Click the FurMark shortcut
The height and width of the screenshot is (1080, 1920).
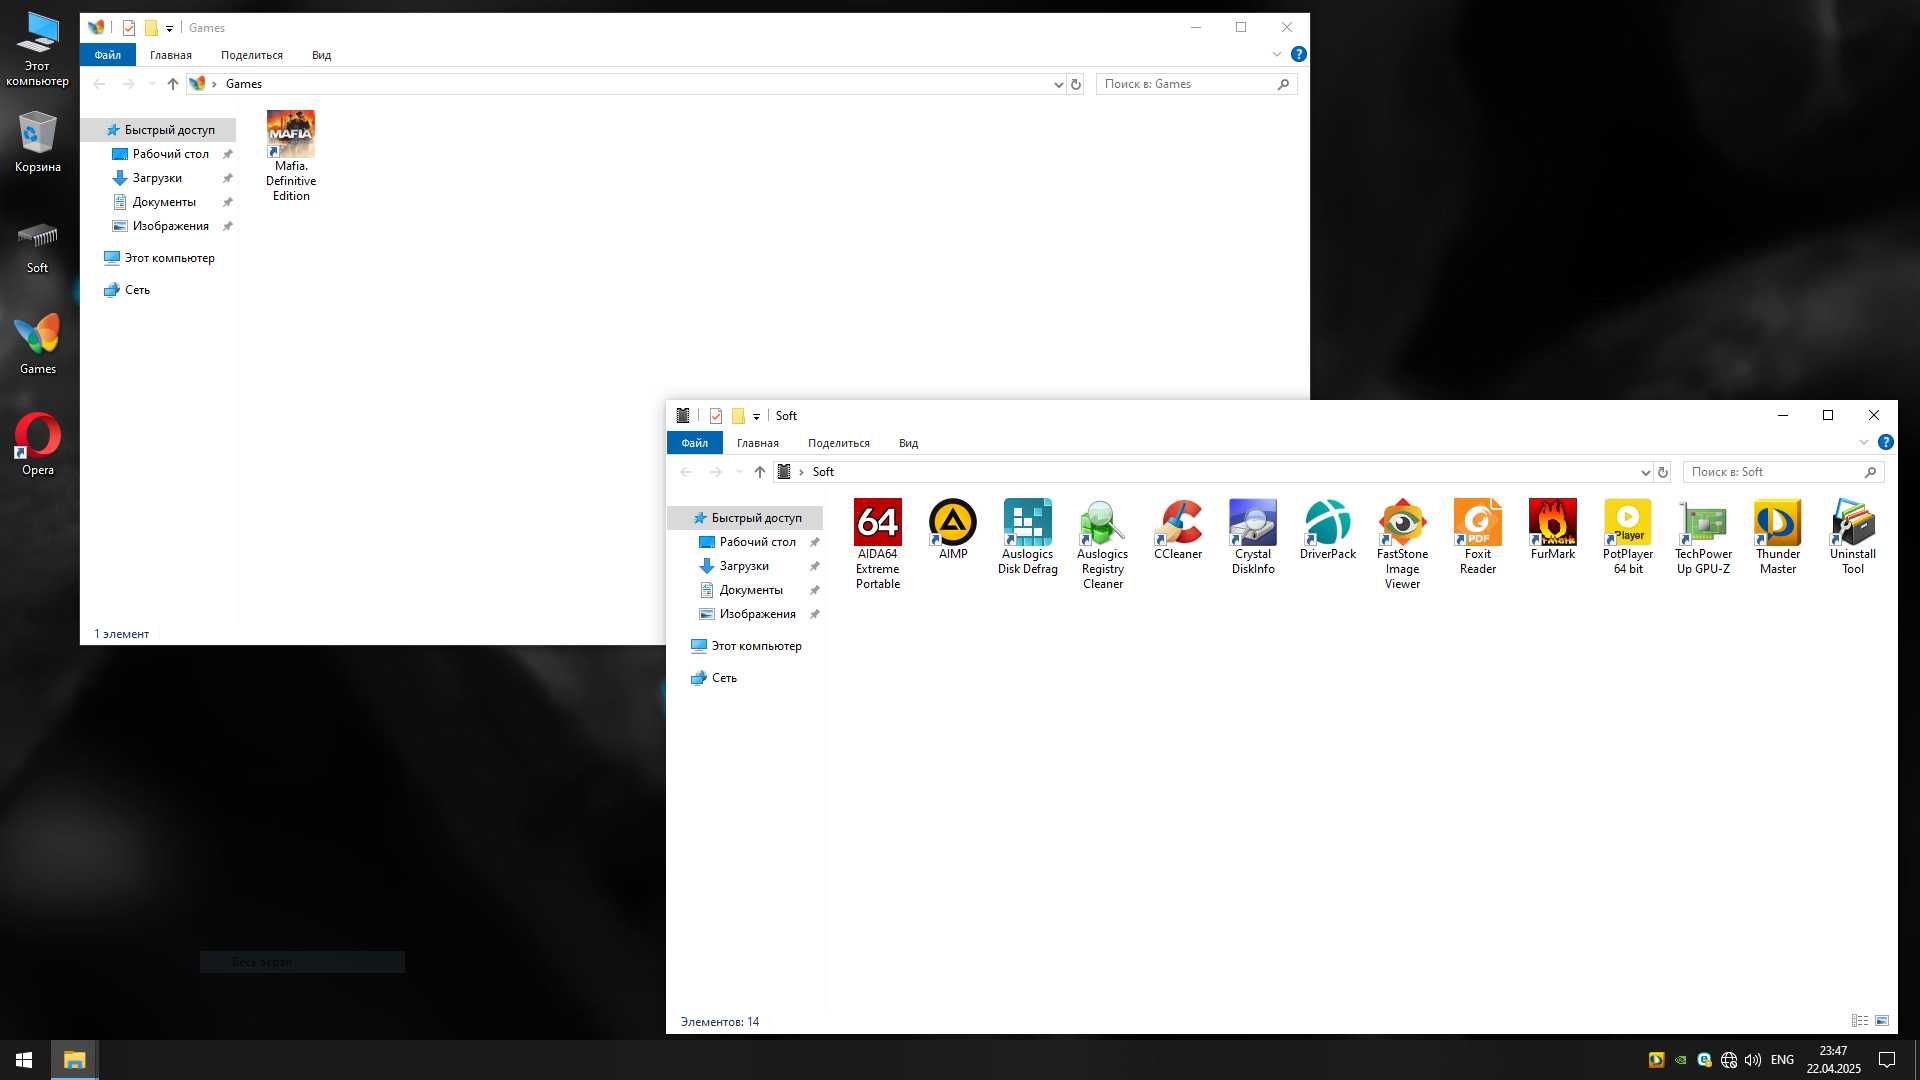(x=1552, y=529)
